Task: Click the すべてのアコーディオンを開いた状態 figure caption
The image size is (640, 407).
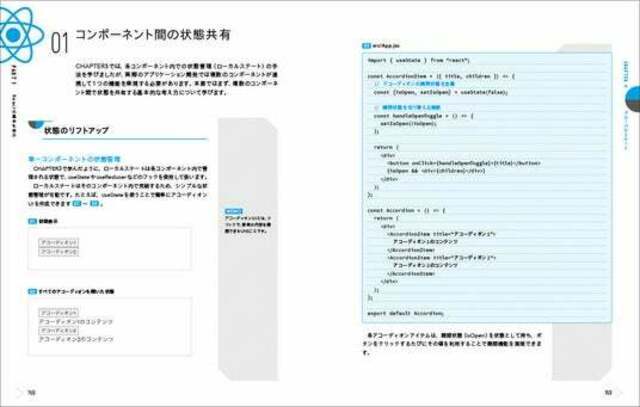Action: [x=71, y=291]
